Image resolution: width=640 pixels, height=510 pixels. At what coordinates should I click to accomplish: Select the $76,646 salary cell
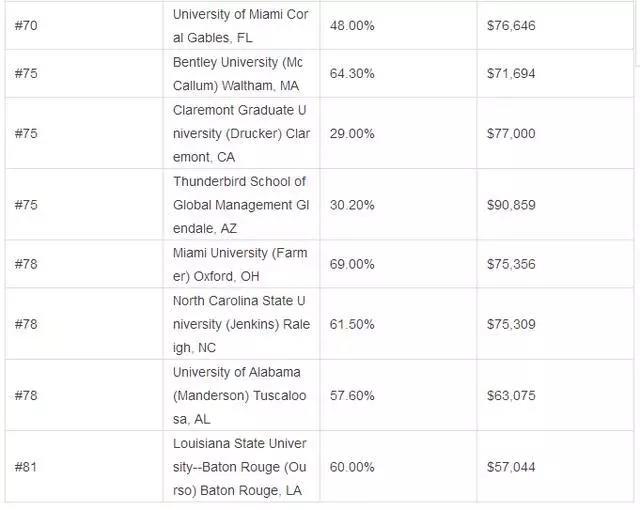555,26
